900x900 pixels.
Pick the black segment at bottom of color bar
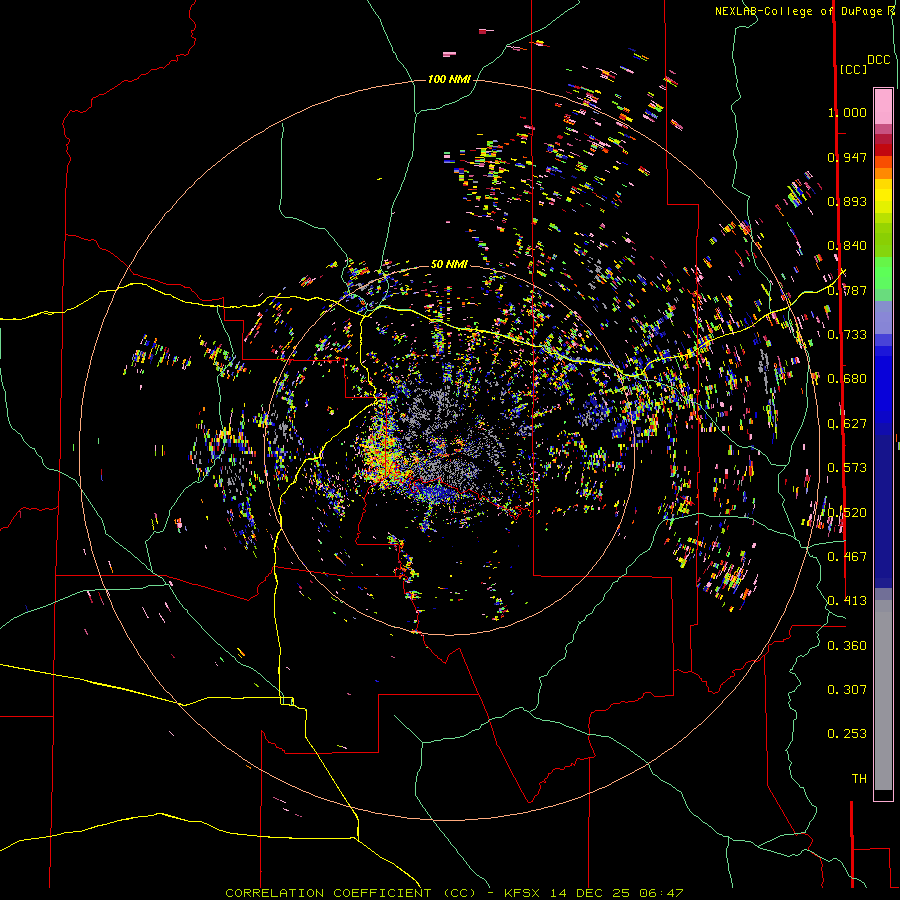[x=883, y=795]
